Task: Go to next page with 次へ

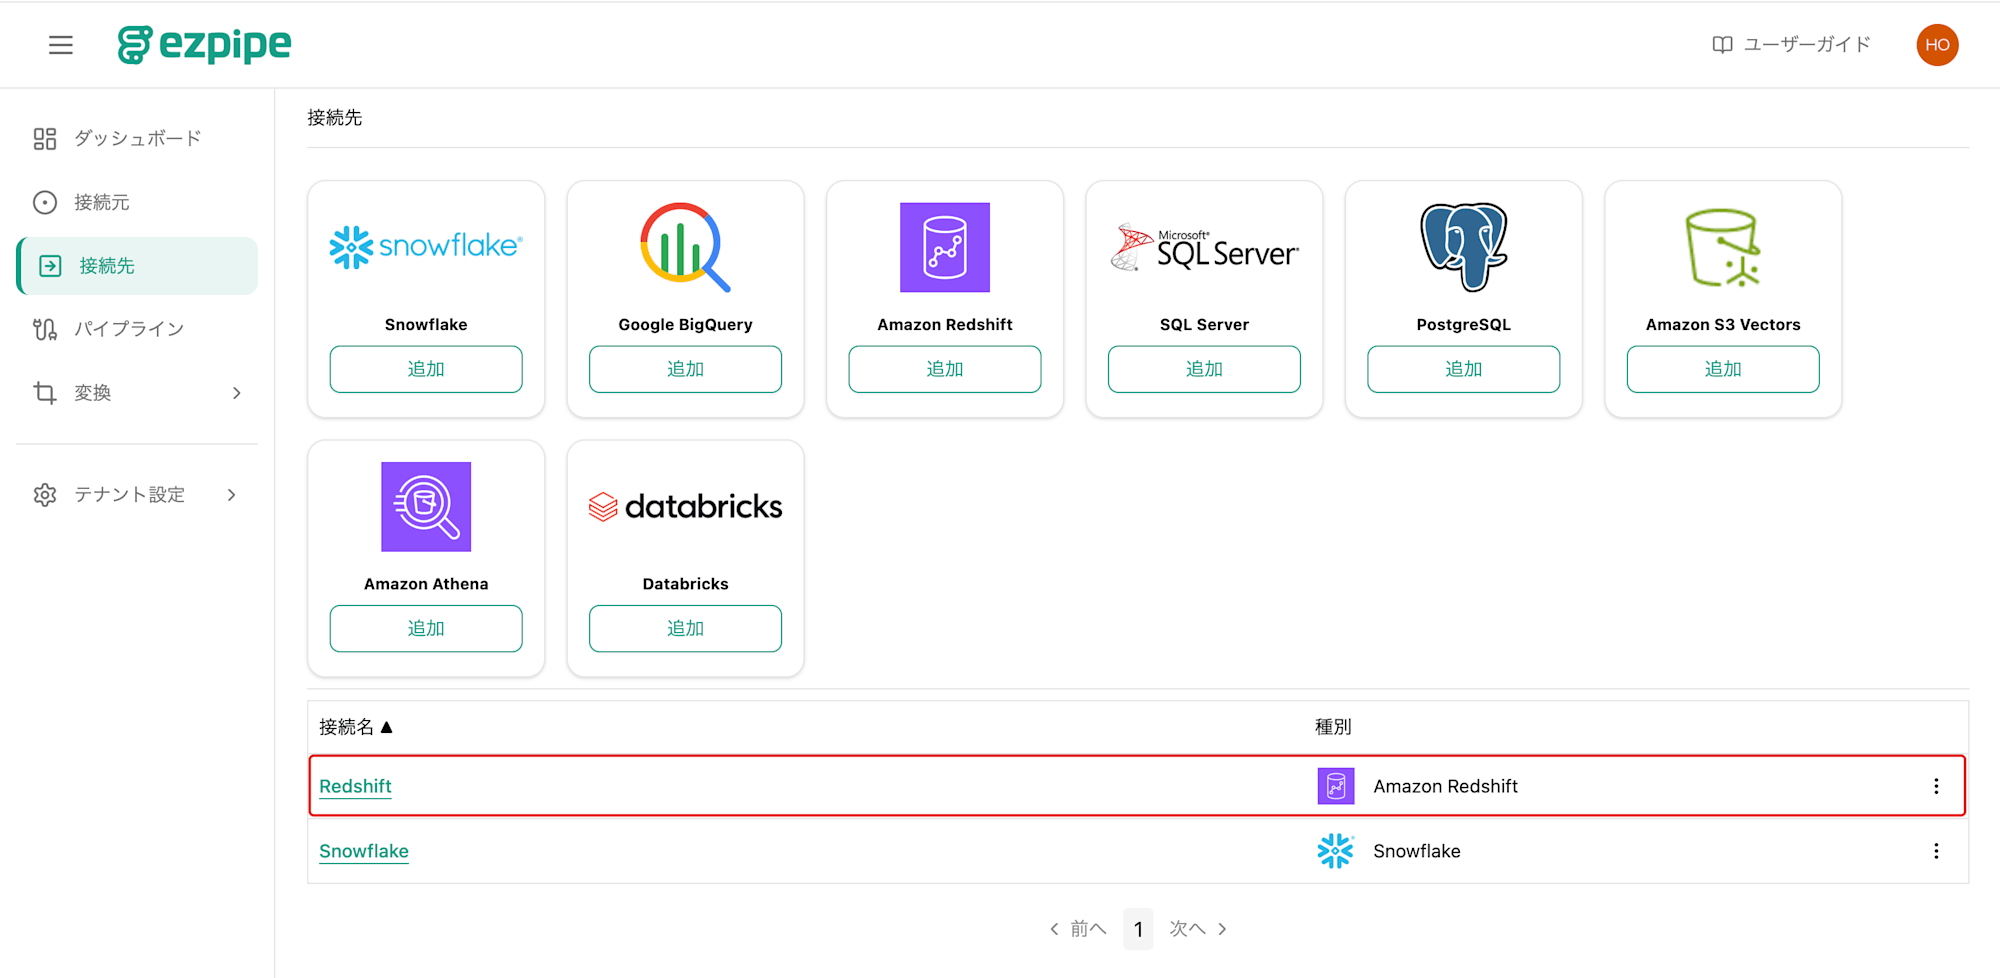Action: [1198, 929]
